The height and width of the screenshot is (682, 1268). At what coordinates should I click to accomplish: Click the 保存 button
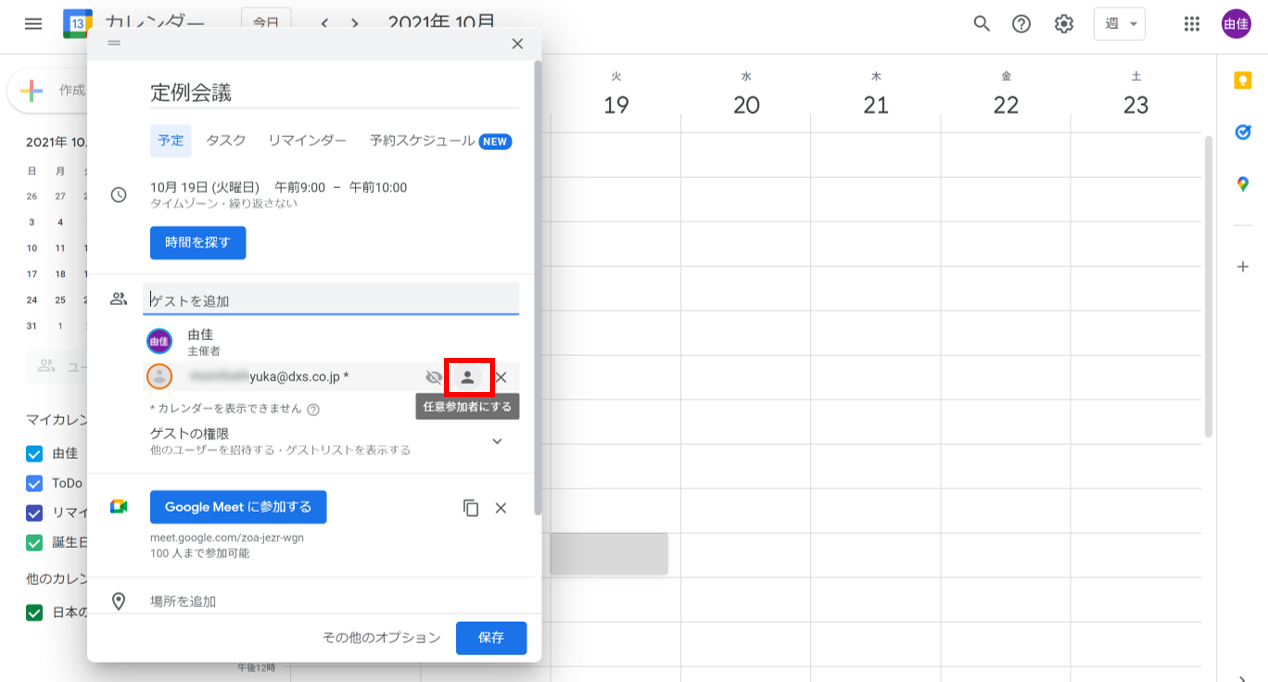click(491, 638)
